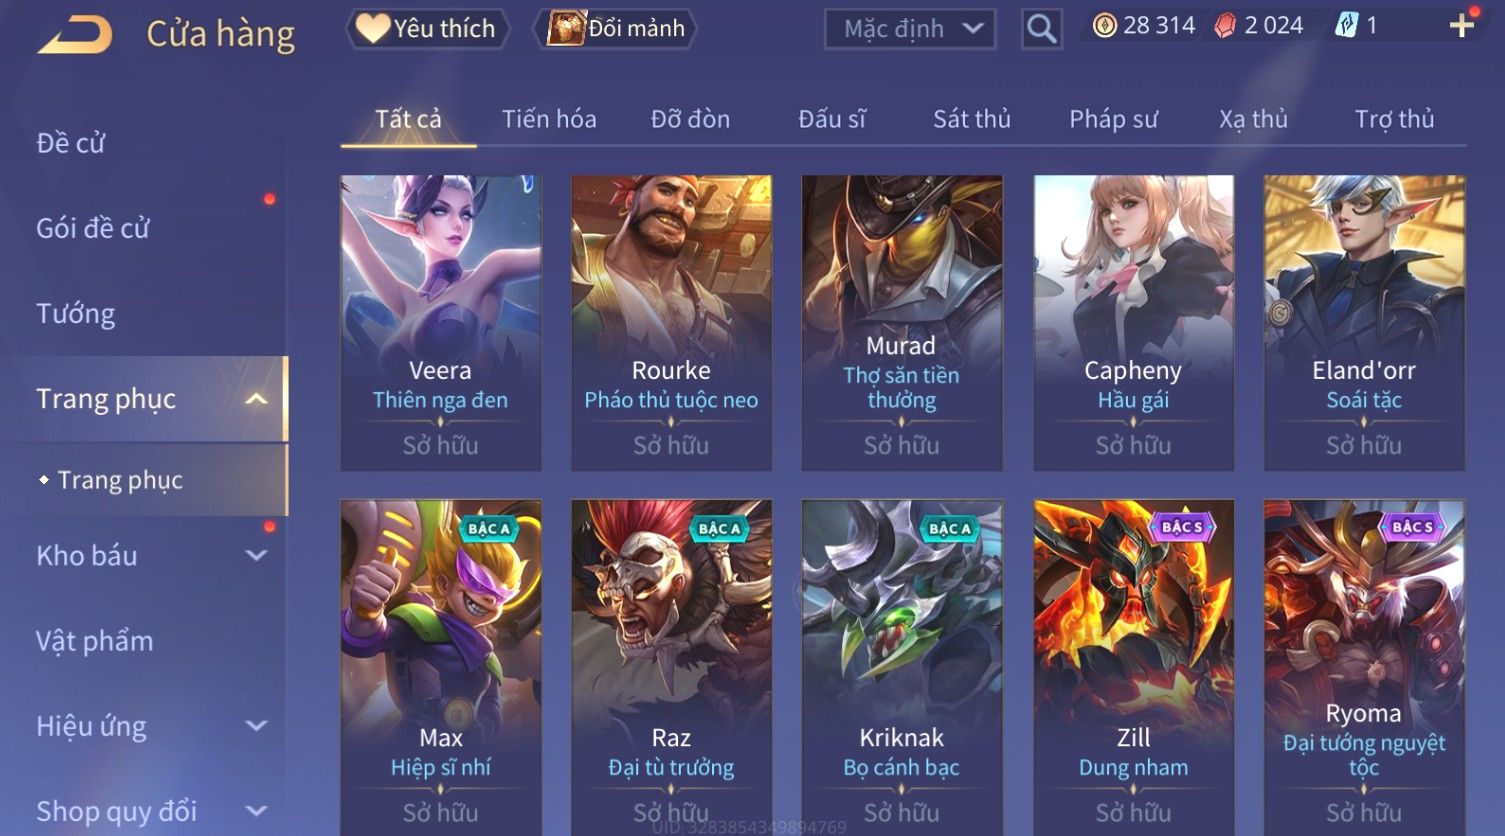
Task: Tap the blue ticket currency icon
Action: 1346,26
